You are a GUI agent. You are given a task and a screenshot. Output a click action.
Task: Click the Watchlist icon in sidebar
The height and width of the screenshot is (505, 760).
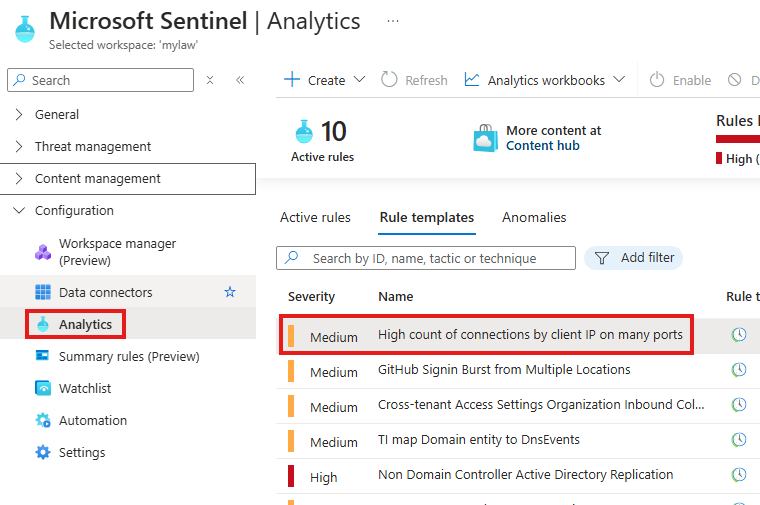[43, 389]
